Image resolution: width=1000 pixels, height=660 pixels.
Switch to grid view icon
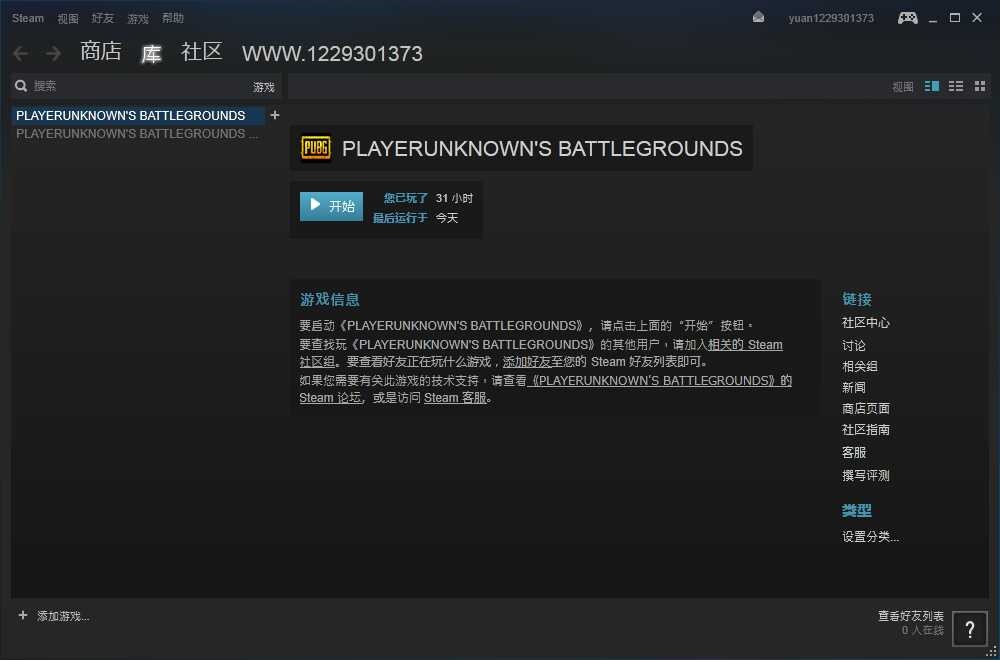[x=980, y=86]
